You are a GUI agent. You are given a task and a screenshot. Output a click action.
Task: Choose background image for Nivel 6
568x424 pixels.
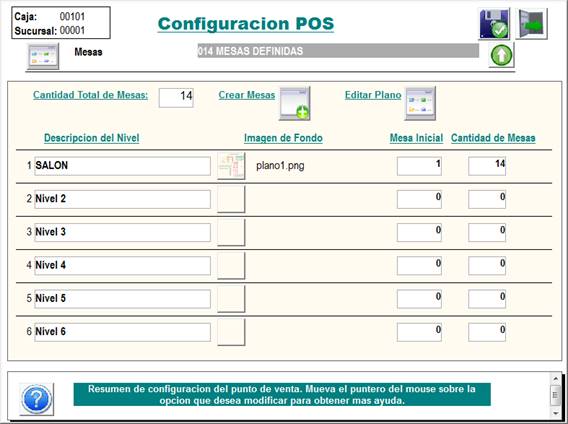click(x=231, y=332)
